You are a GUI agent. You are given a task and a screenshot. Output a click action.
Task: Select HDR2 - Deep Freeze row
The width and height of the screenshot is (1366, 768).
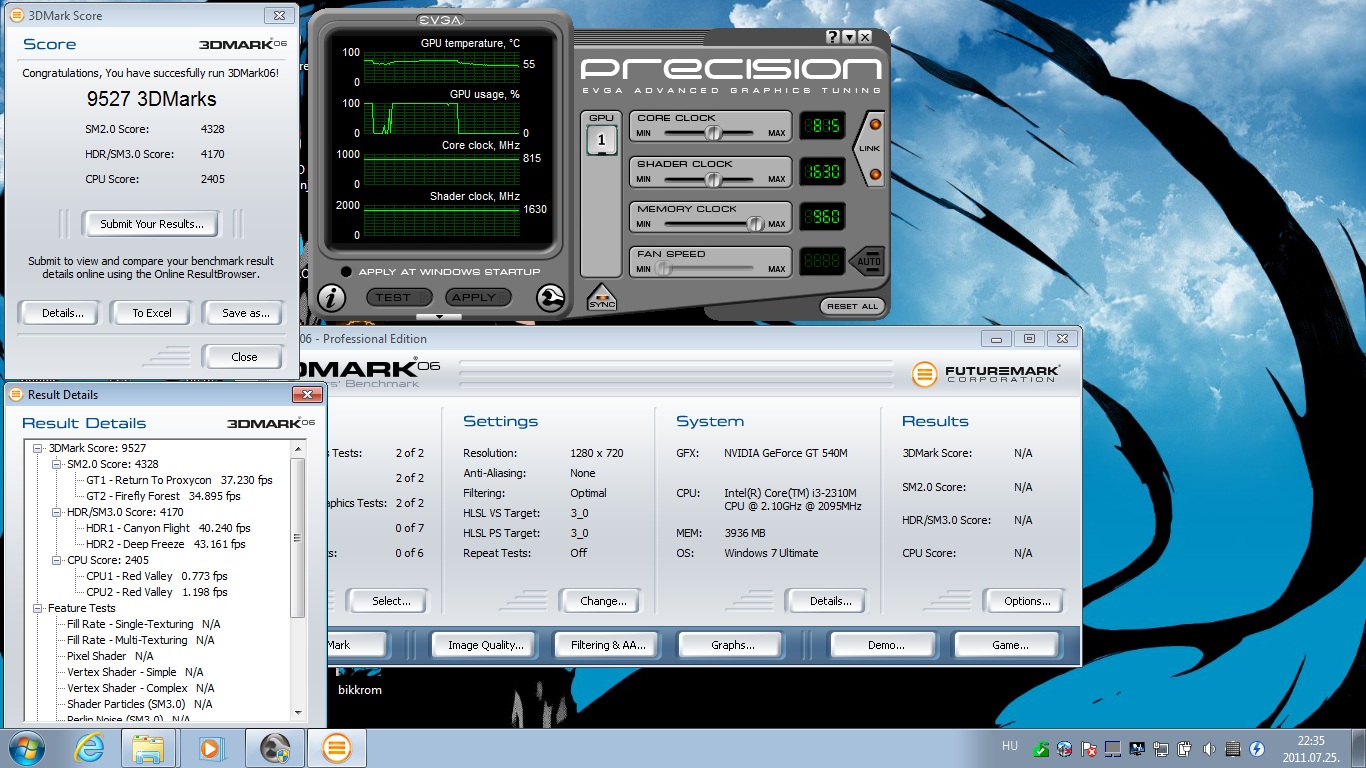click(x=166, y=544)
